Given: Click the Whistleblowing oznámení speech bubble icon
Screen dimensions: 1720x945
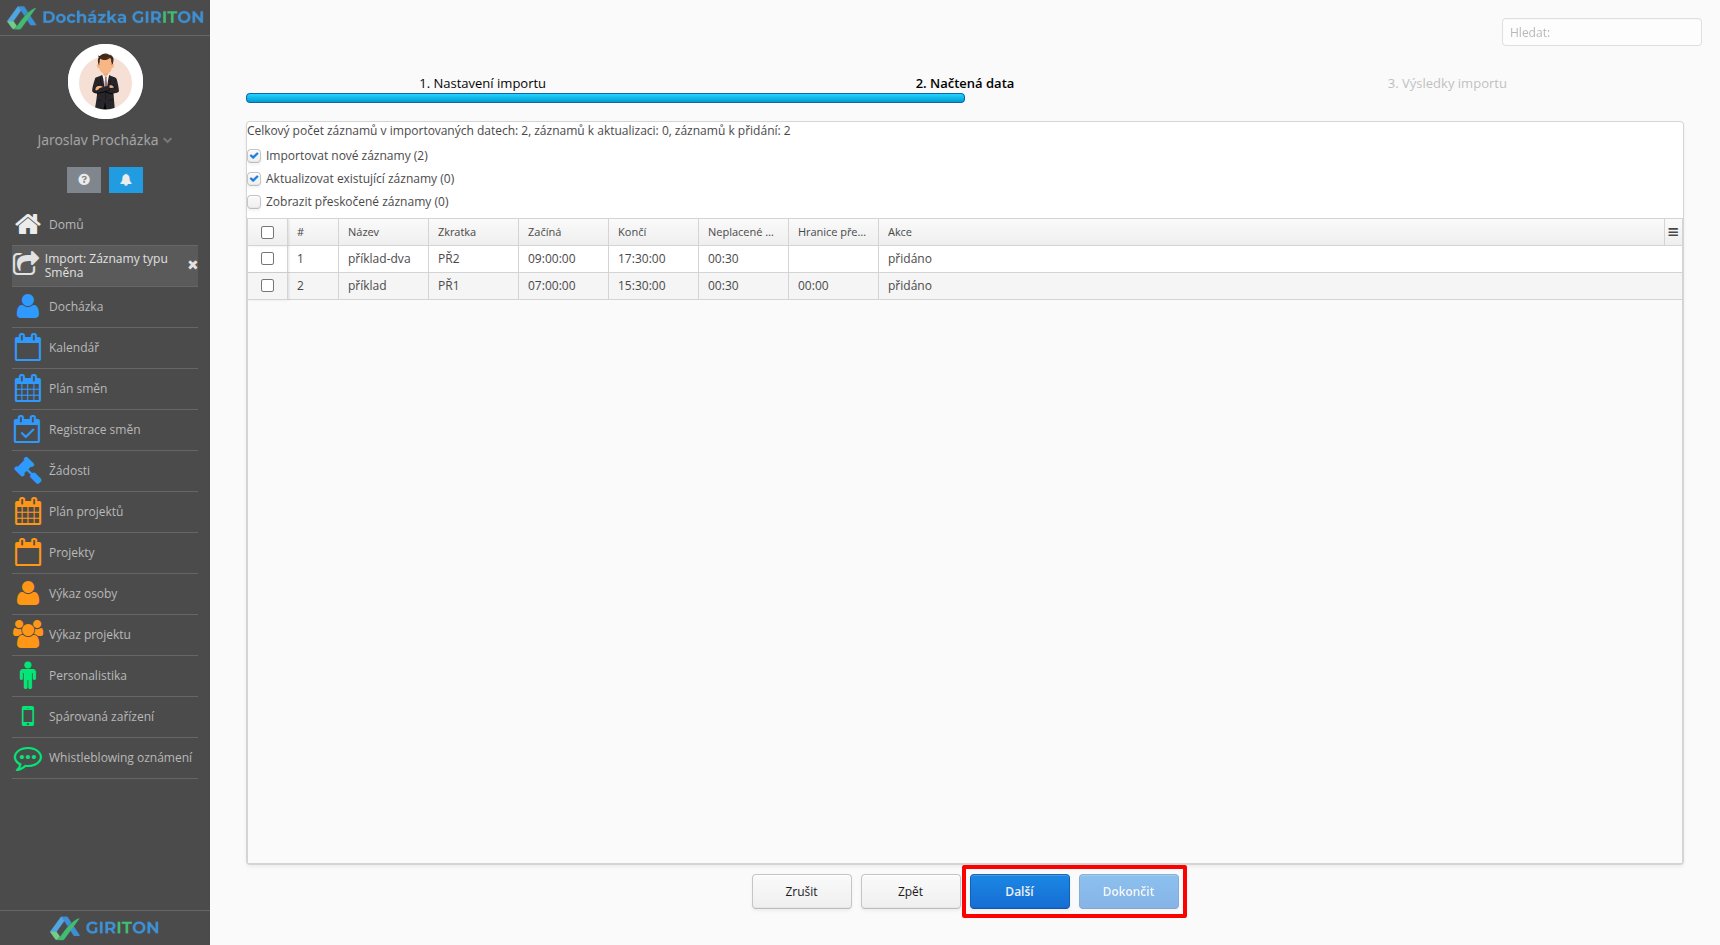Looking at the screenshot, I should tap(28, 758).
